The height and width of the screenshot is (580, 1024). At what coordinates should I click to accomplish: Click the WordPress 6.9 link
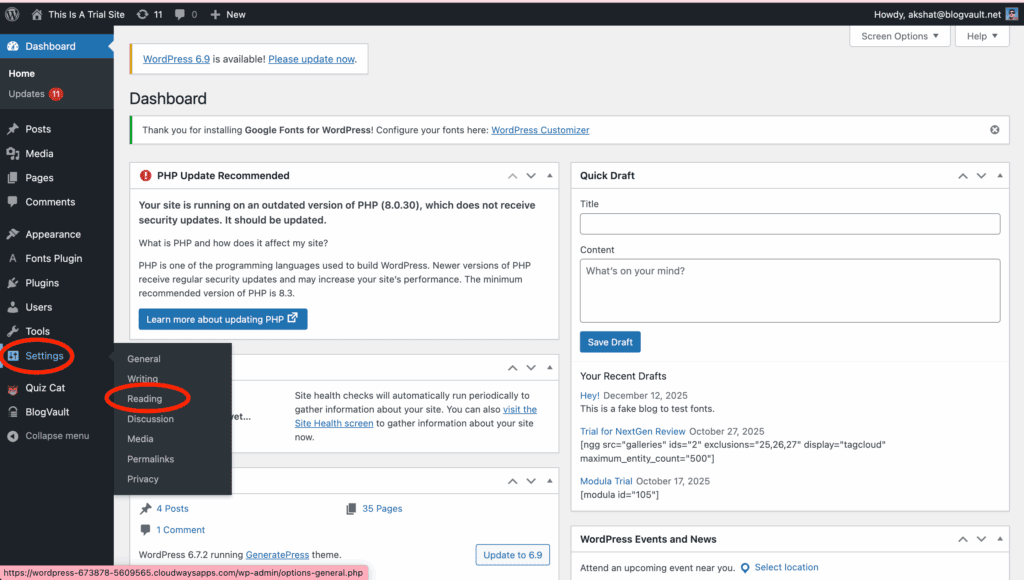click(176, 59)
